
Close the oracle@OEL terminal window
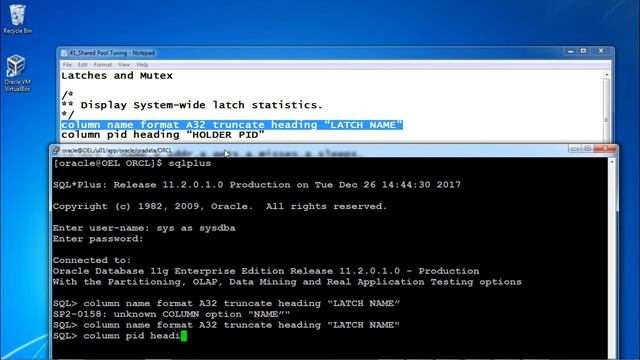[605, 149]
